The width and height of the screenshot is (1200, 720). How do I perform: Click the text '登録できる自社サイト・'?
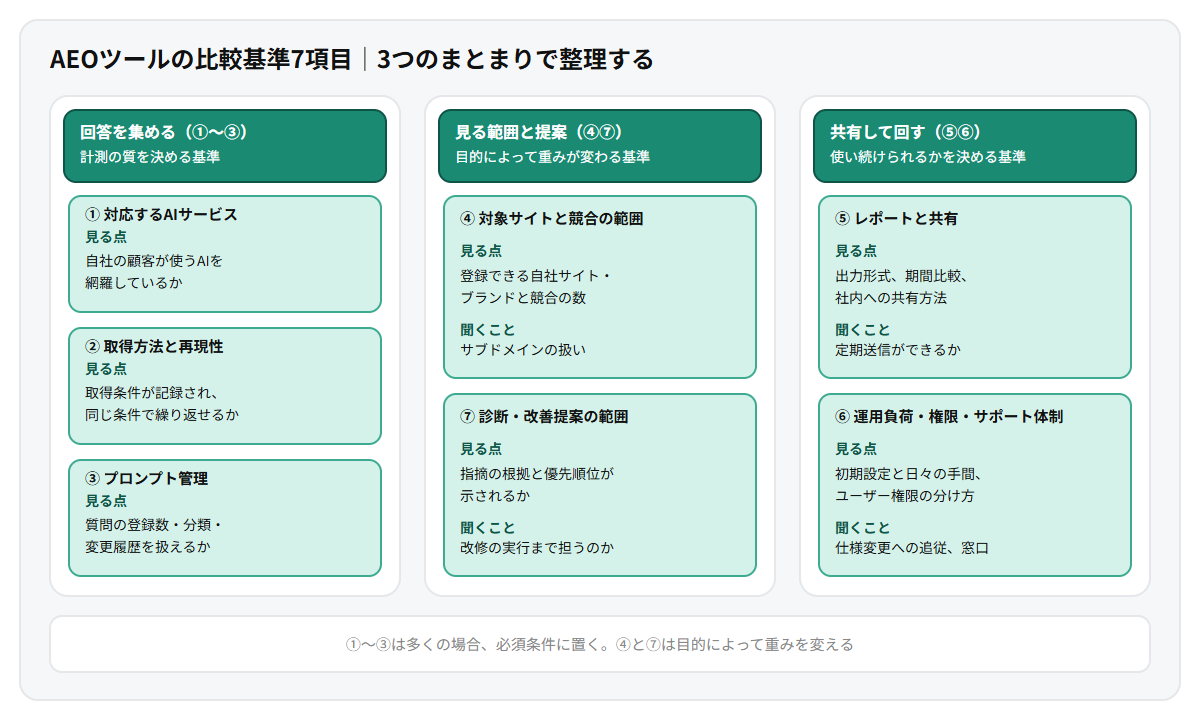pyautogui.click(x=535, y=275)
